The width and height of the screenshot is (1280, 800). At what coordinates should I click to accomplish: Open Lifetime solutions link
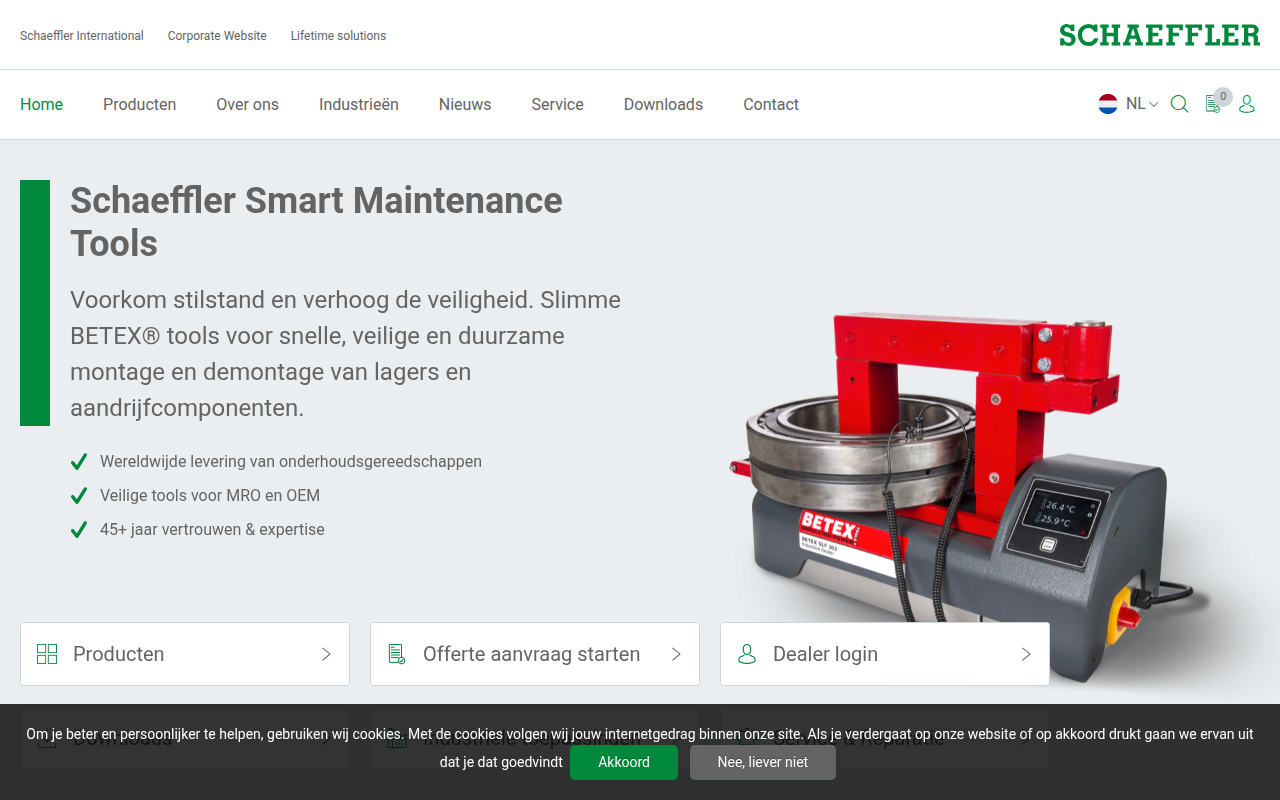(x=338, y=35)
